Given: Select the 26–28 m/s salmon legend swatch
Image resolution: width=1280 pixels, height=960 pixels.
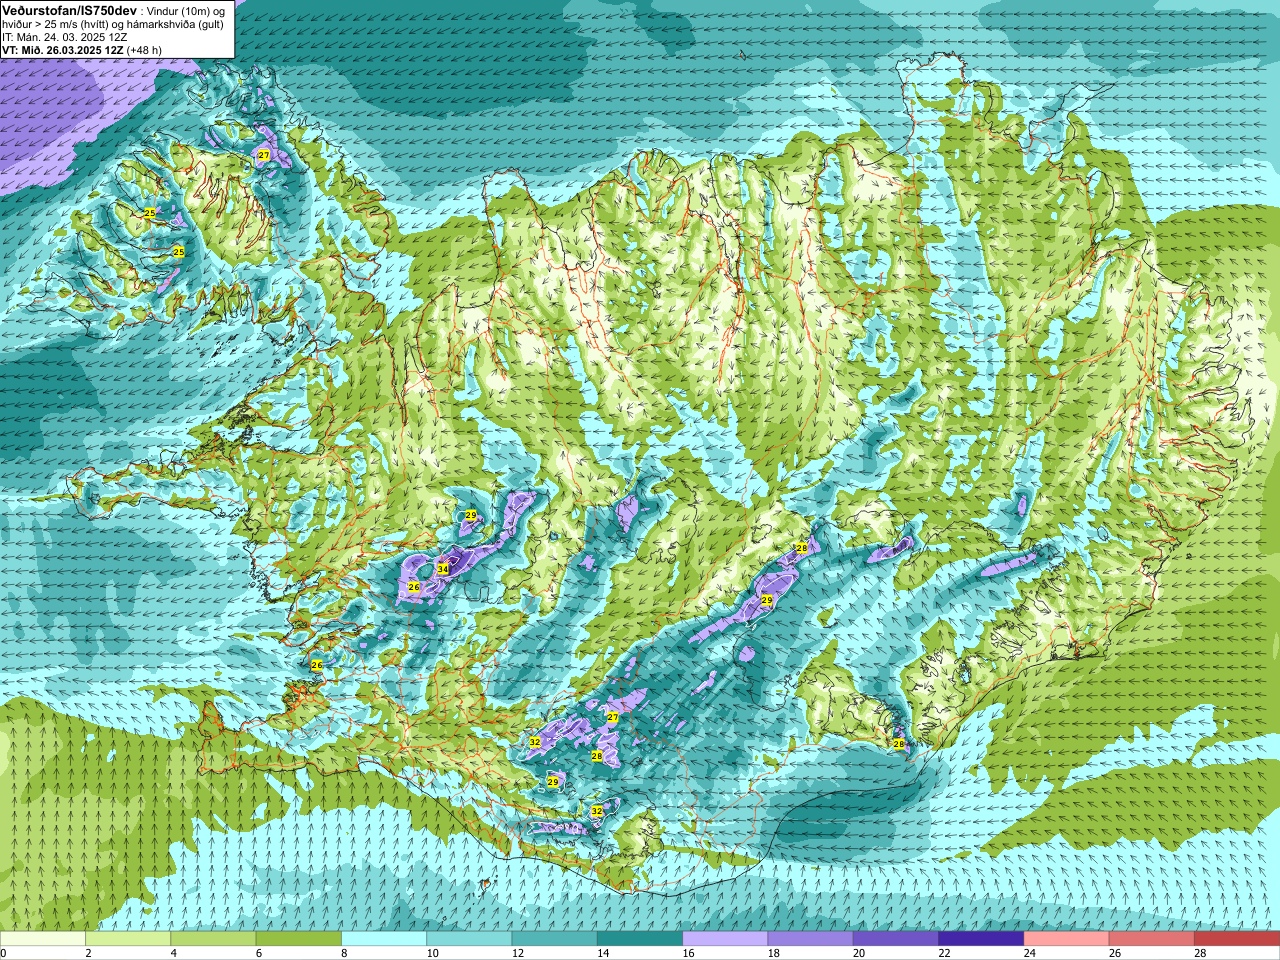Looking at the screenshot, I should 1152,939.
